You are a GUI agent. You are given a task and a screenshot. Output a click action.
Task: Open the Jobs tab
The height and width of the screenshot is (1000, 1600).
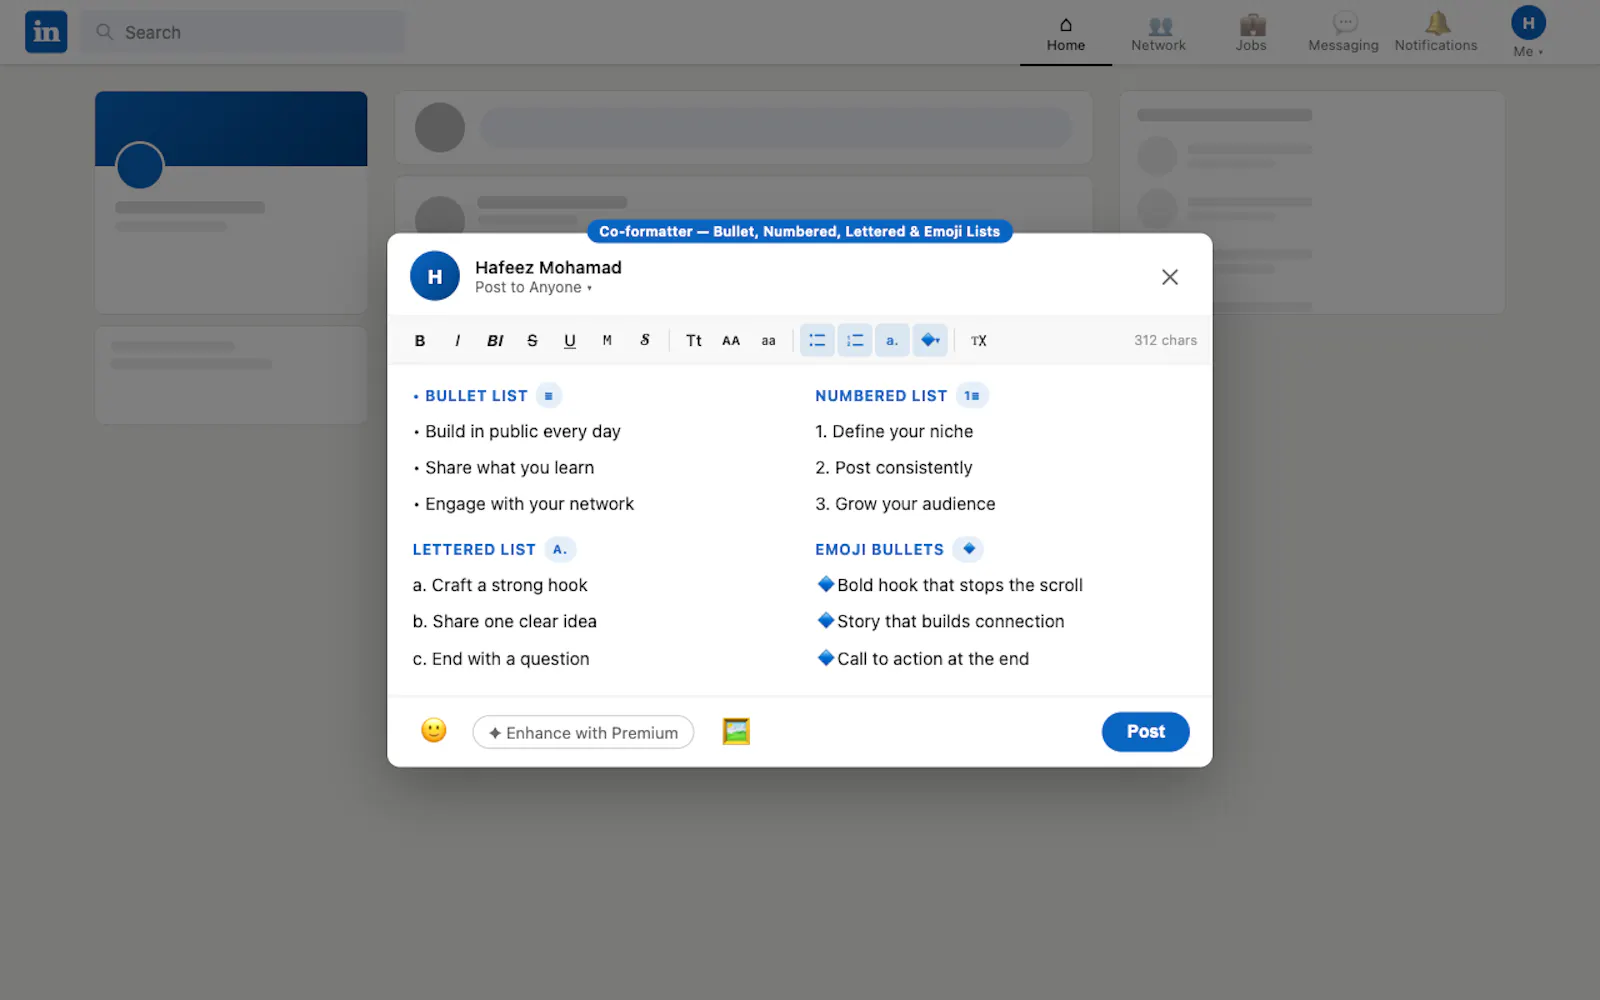click(x=1251, y=33)
